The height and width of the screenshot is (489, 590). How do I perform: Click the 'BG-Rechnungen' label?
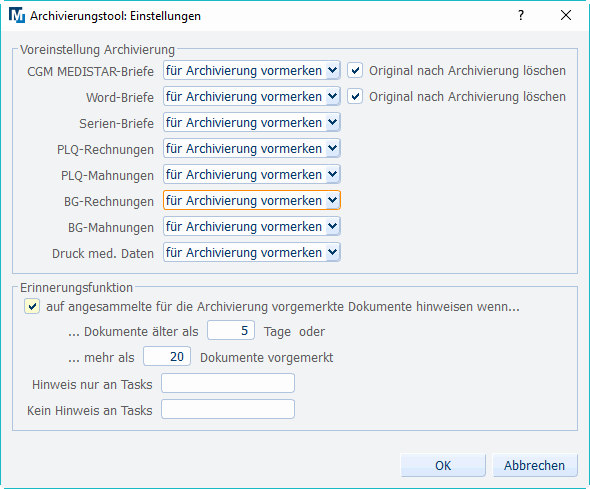109,201
